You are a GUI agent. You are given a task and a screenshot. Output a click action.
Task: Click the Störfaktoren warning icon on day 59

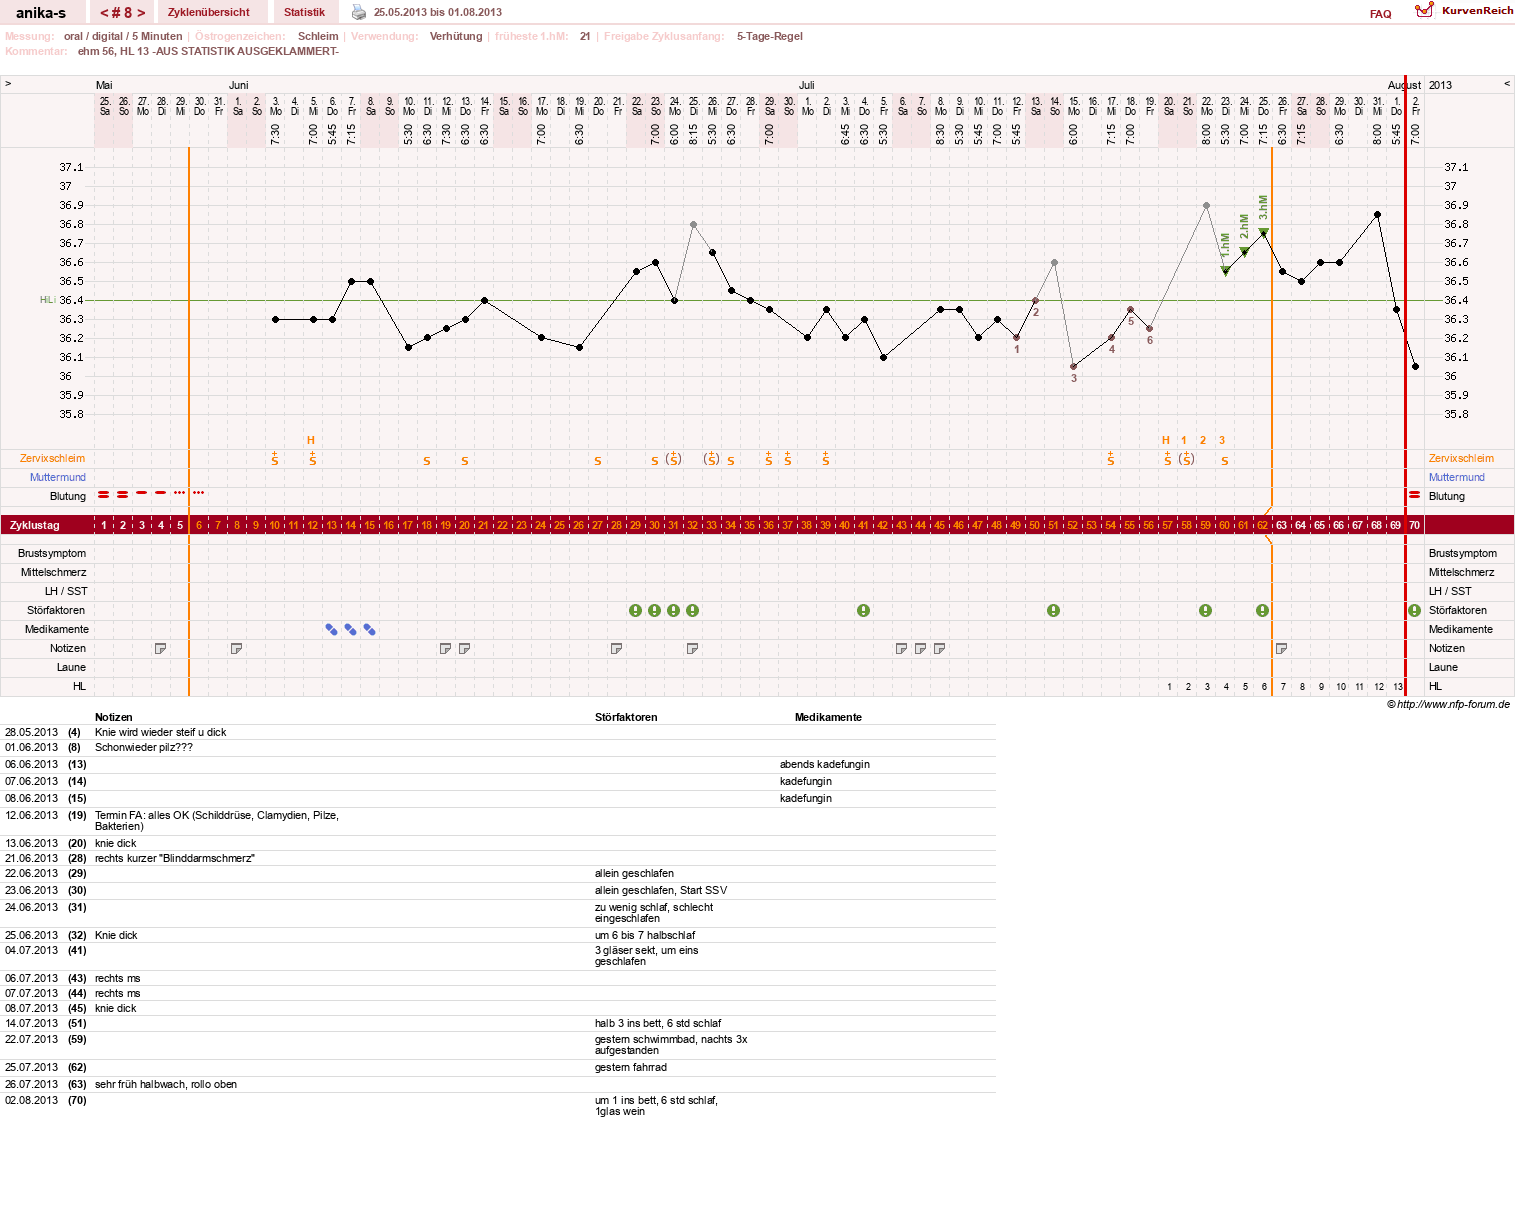pyautogui.click(x=1205, y=610)
